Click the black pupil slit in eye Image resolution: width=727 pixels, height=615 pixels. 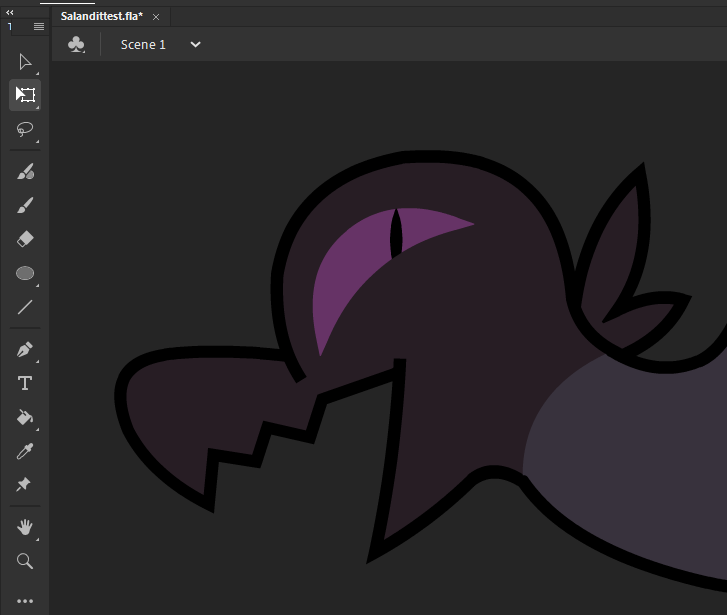[x=395, y=233]
